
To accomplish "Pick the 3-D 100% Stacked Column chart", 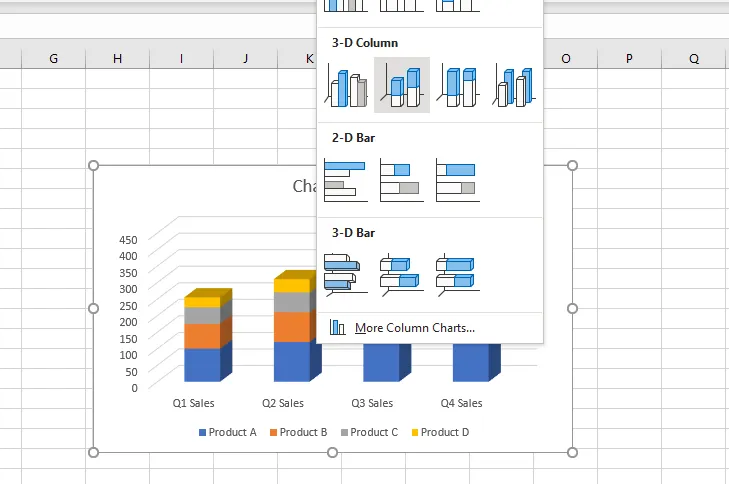I will (x=458, y=86).
